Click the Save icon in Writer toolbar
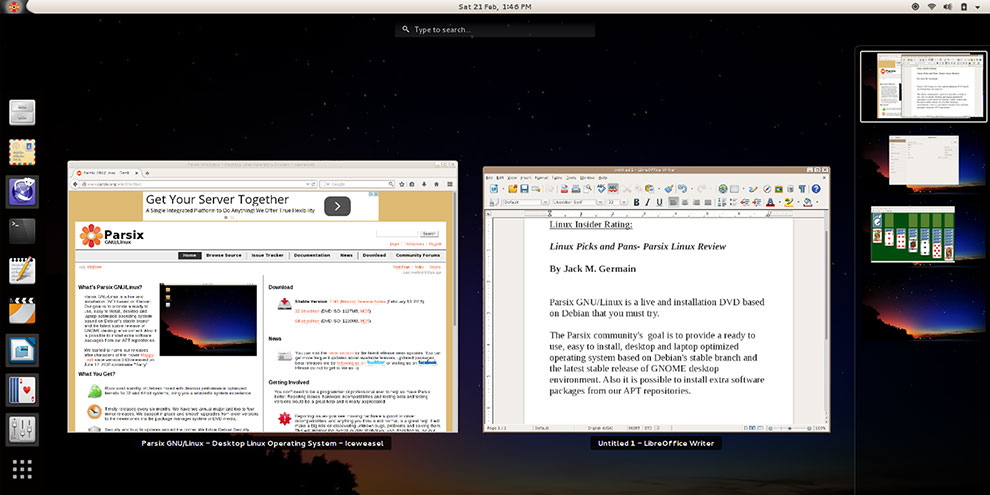The image size is (990, 495). [x=525, y=189]
